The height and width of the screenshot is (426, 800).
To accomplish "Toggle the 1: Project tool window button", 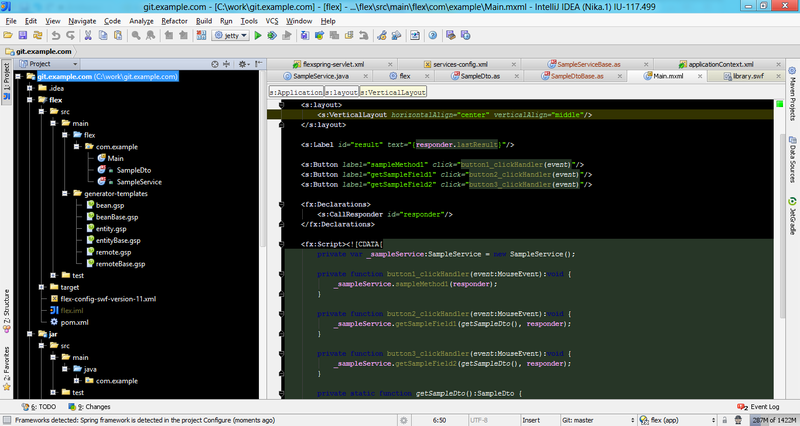I will point(7,82).
